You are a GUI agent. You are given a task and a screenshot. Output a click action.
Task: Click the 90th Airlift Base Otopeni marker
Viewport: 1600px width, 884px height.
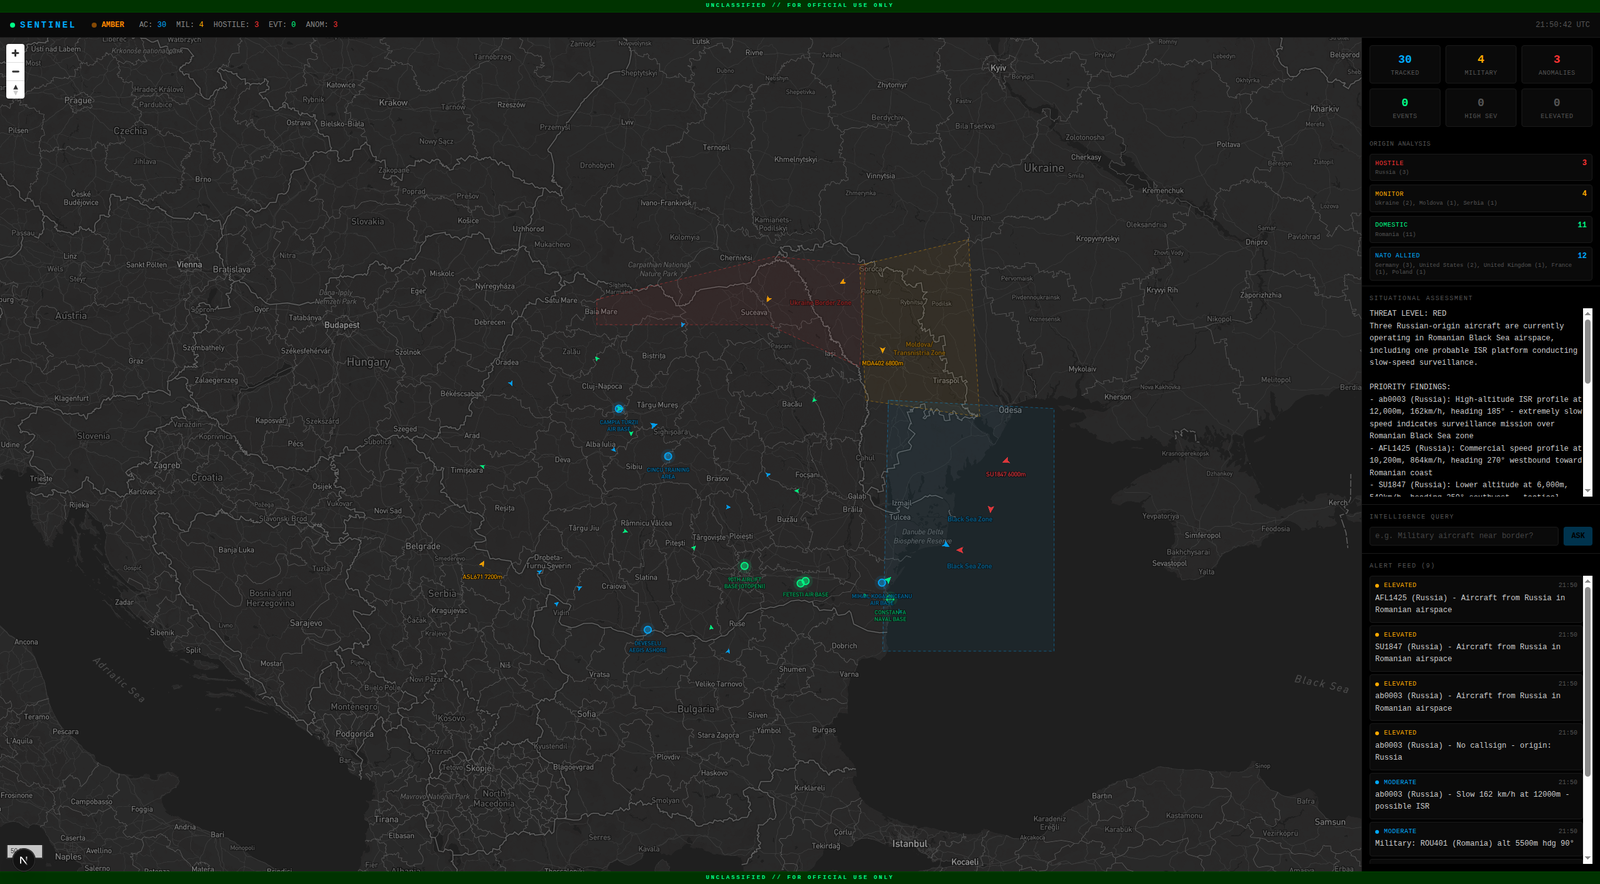tap(744, 566)
